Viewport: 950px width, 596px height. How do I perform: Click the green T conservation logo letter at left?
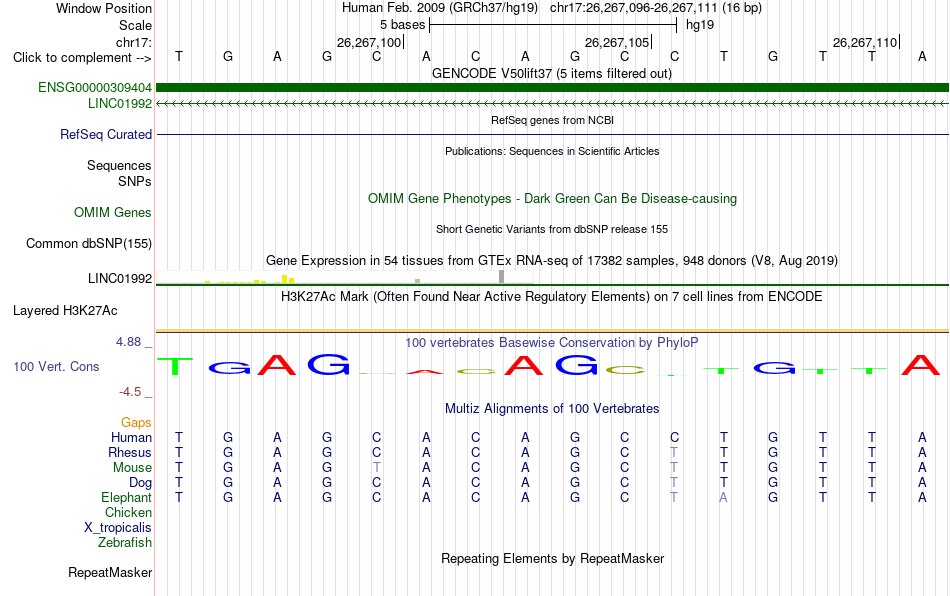pyautogui.click(x=175, y=366)
